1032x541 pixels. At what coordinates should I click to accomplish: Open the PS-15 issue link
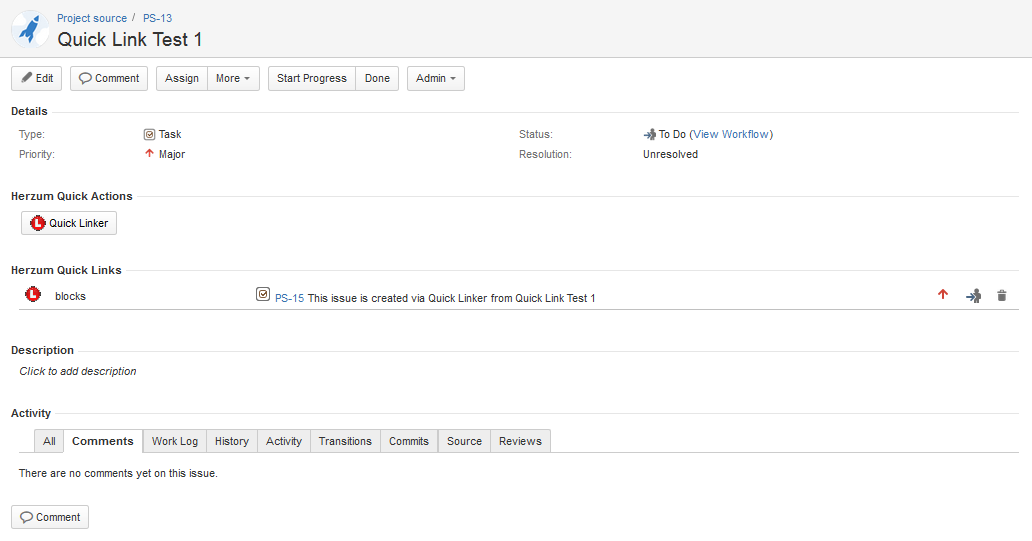pyautogui.click(x=289, y=298)
